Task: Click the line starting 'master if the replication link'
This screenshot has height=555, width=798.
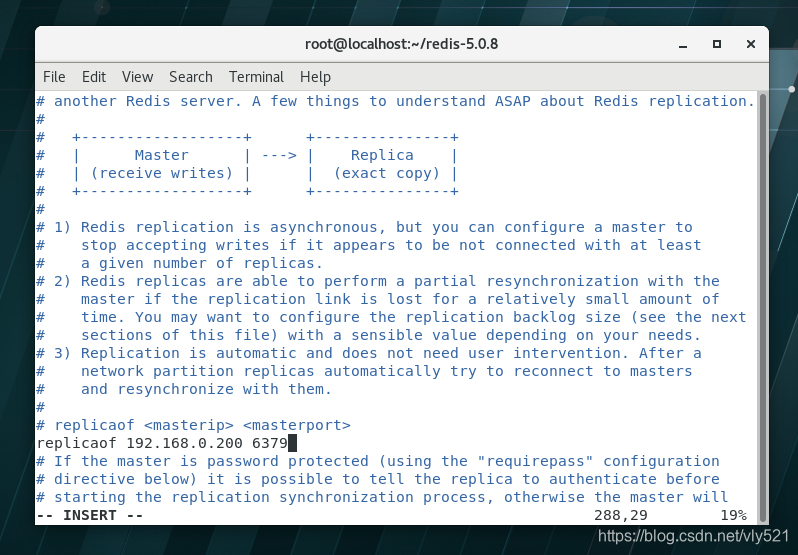Action: pos(400,299)
